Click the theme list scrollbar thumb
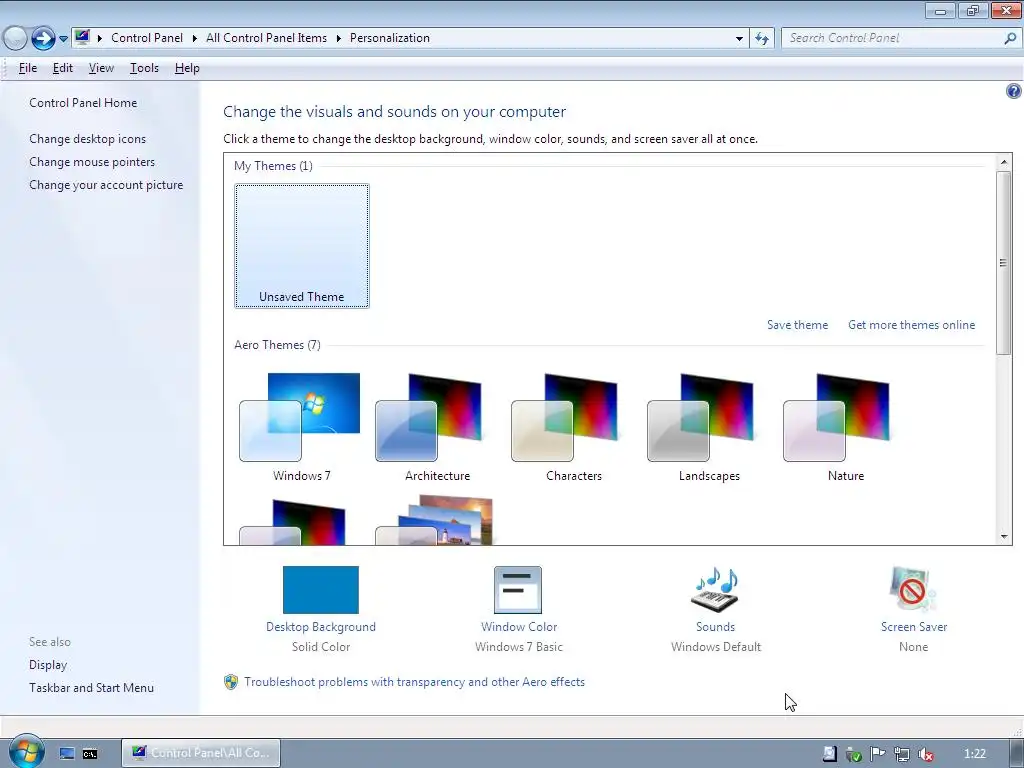1024x768 pixels. [x=1004, y=263]
